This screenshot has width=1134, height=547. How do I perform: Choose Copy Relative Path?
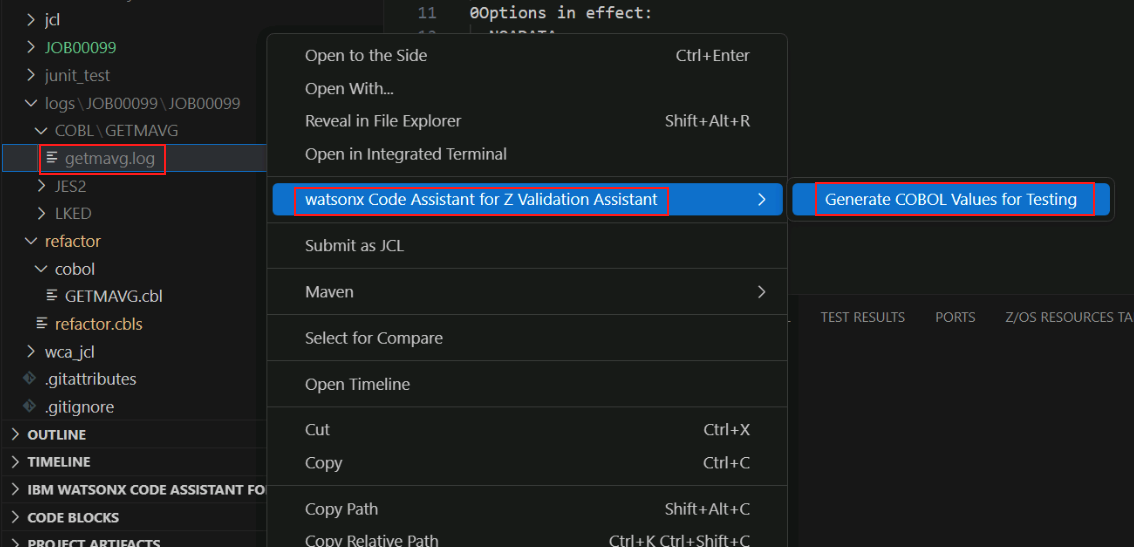point(527,539)
